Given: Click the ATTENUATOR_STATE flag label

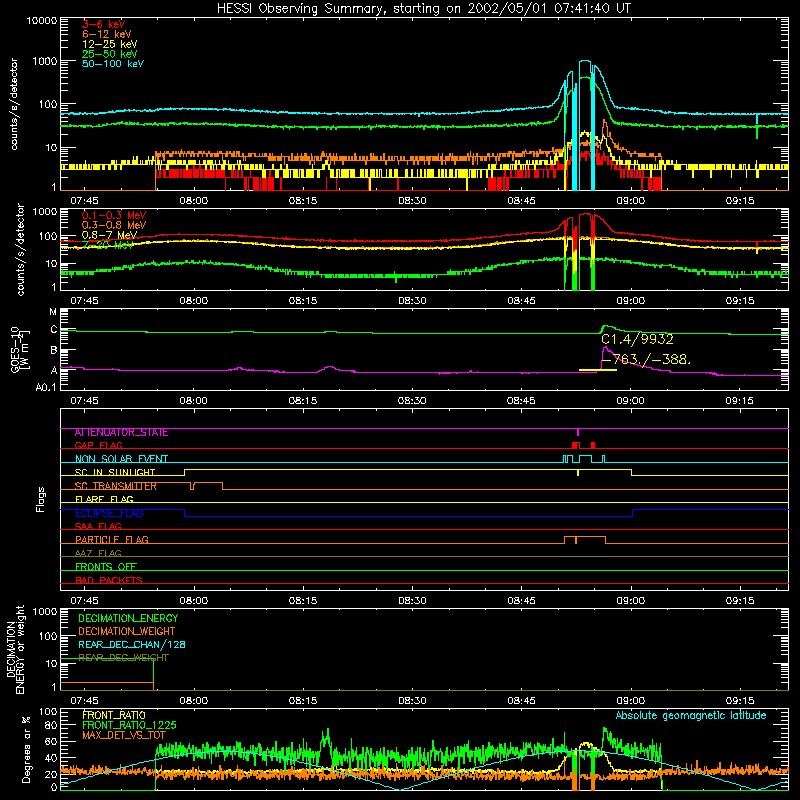Looking at the screenshot, I should coord(121,433).
